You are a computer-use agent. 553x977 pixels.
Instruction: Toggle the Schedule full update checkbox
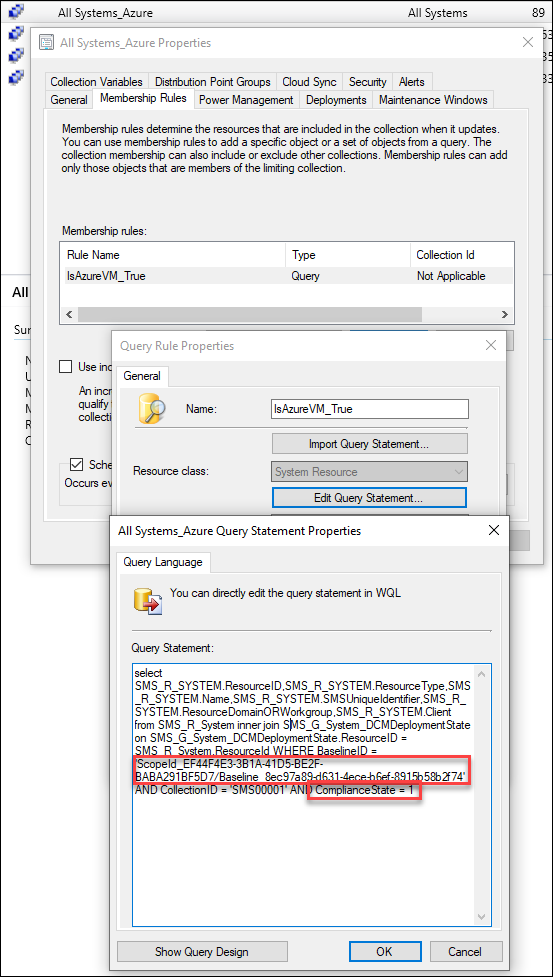77,464
